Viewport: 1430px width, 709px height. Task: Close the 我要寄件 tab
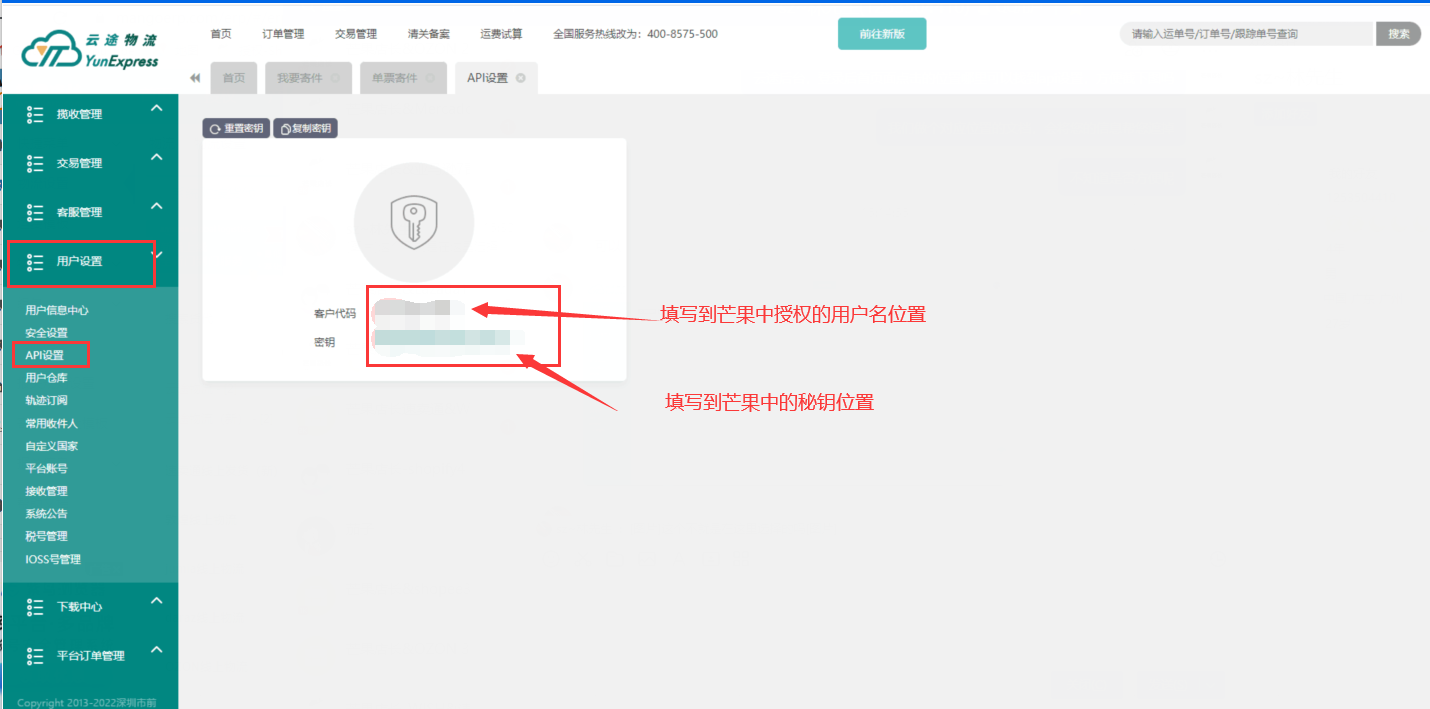coord(334,78)
